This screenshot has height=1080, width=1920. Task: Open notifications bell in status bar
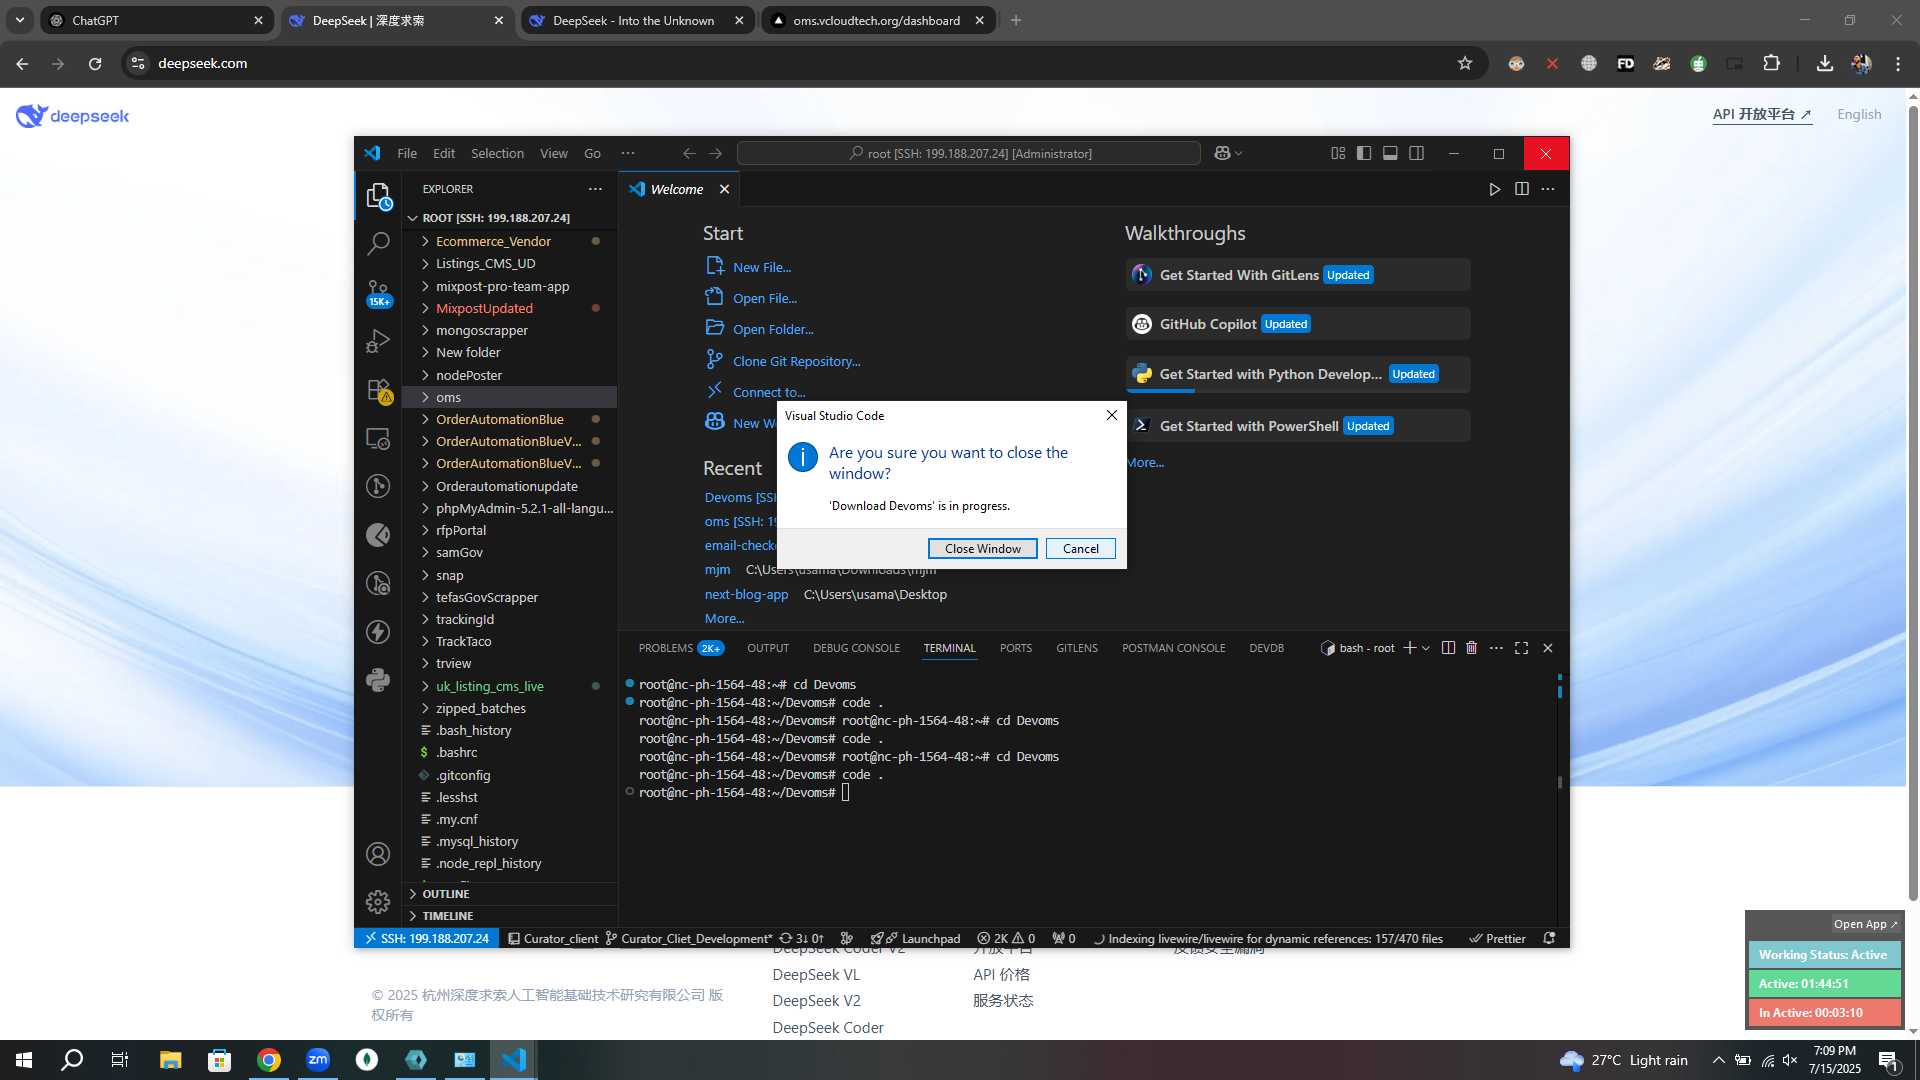tap(1549, 938)
